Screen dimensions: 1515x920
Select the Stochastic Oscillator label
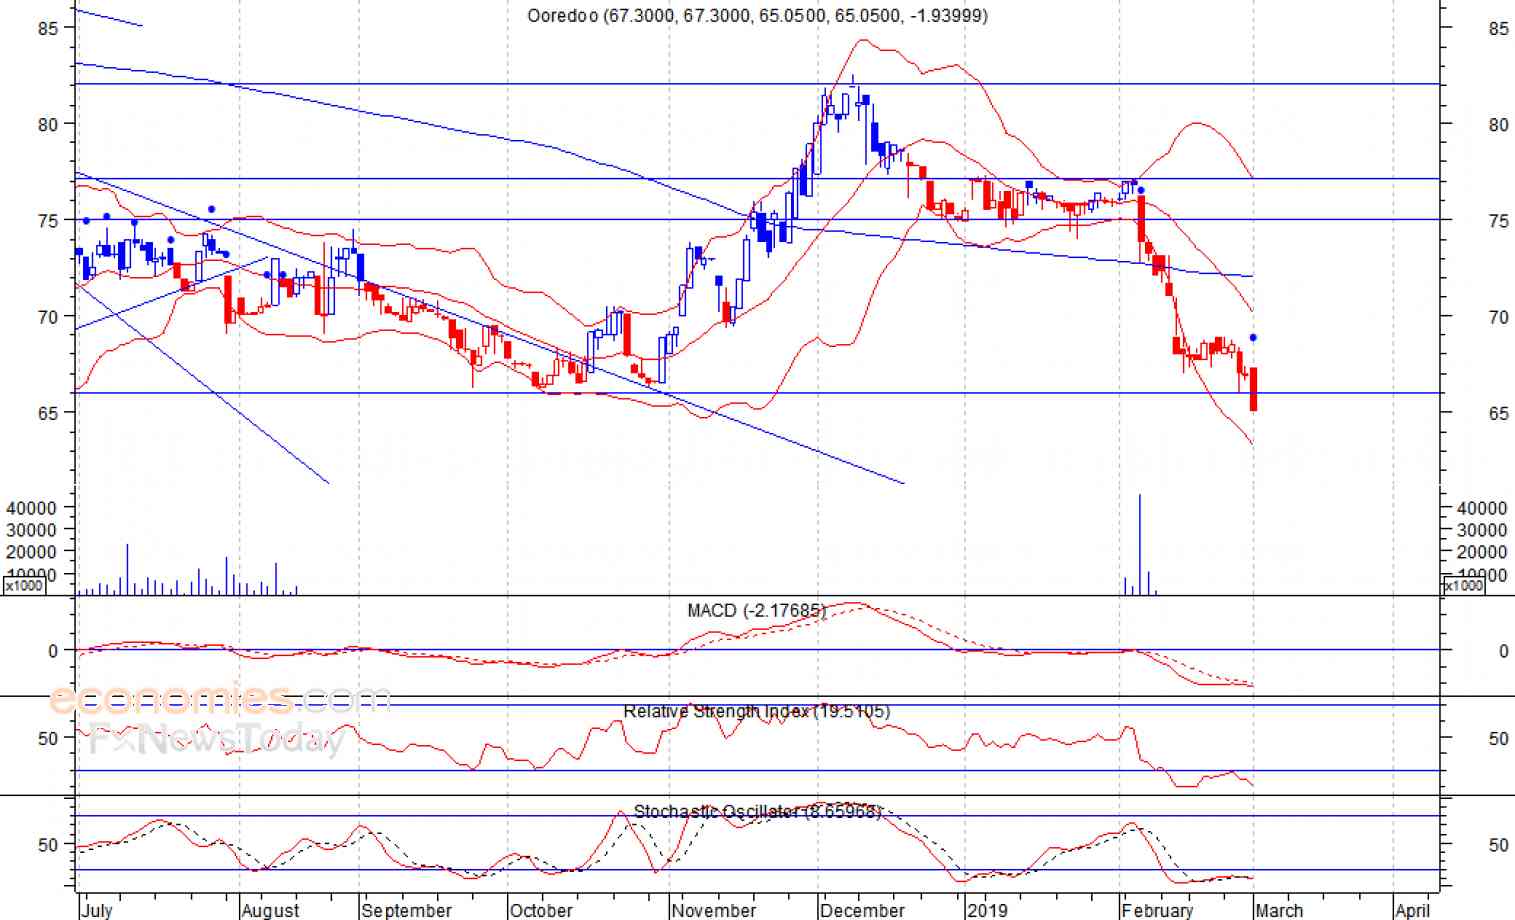pyautogui.click(x=757, y=811)
